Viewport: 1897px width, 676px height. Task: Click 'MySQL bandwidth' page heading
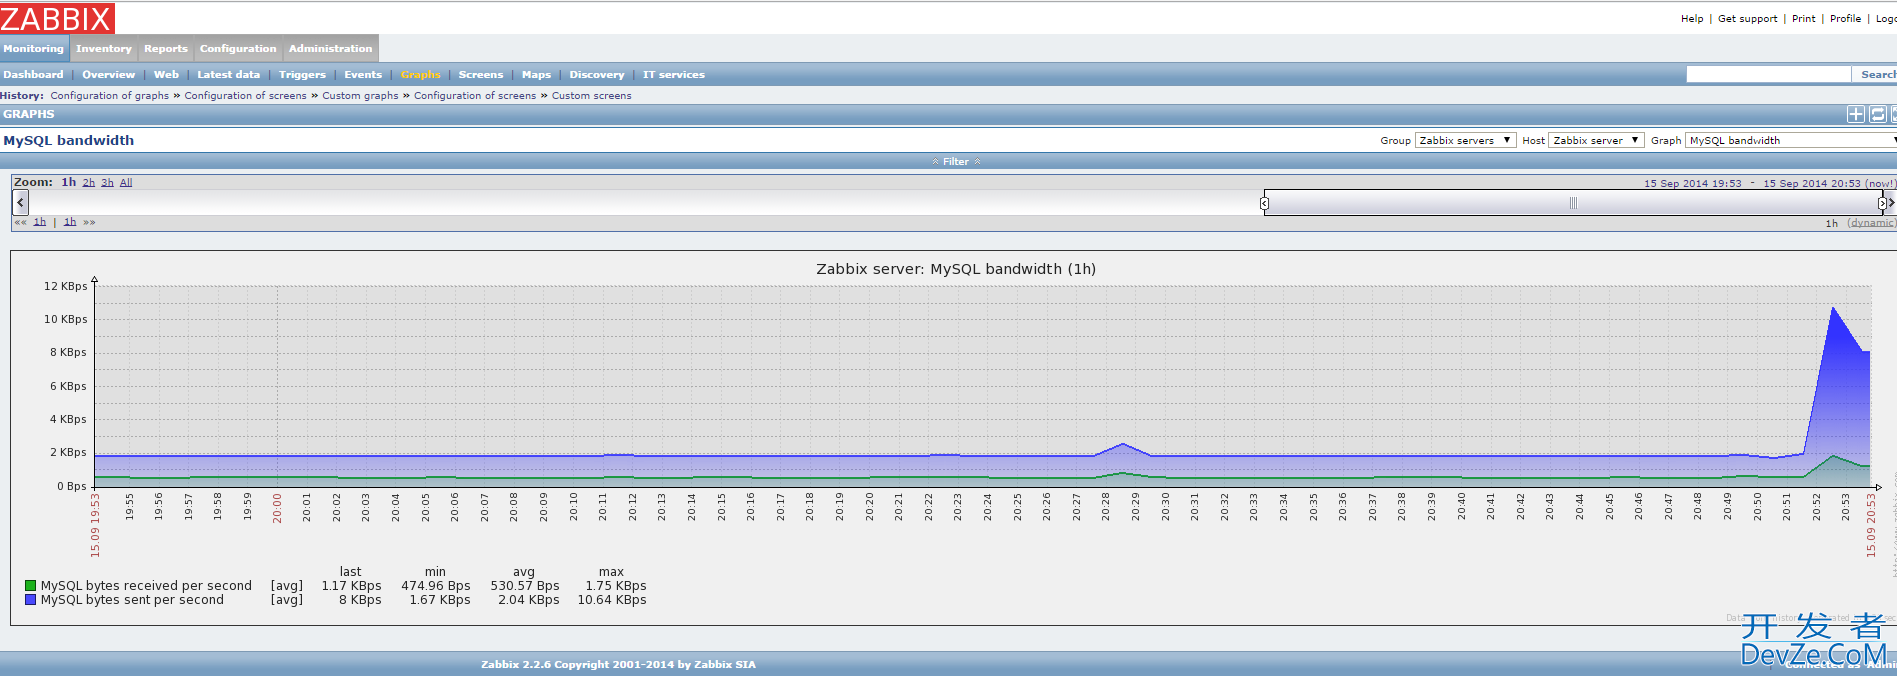pyautogui.click(x=68, y=140)
